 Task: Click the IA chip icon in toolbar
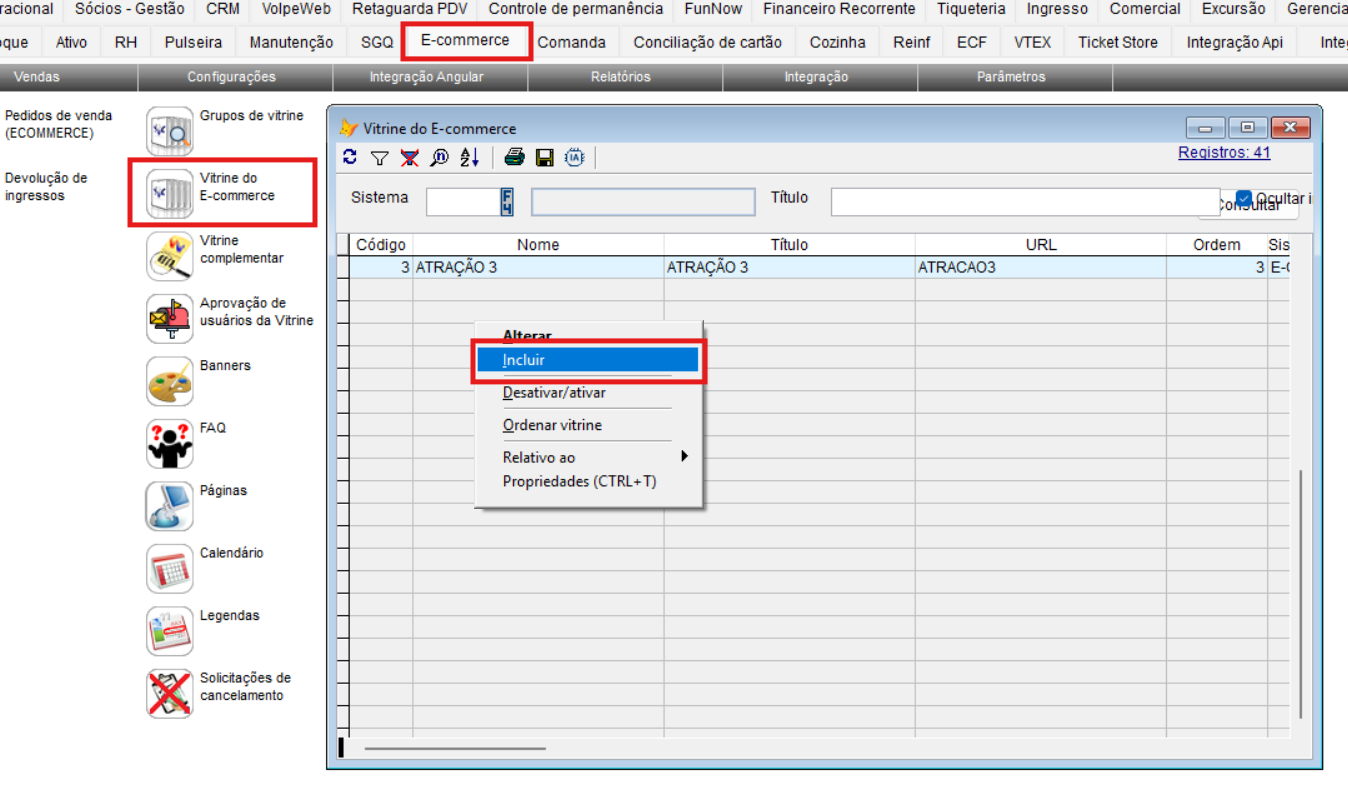[575, 158]
